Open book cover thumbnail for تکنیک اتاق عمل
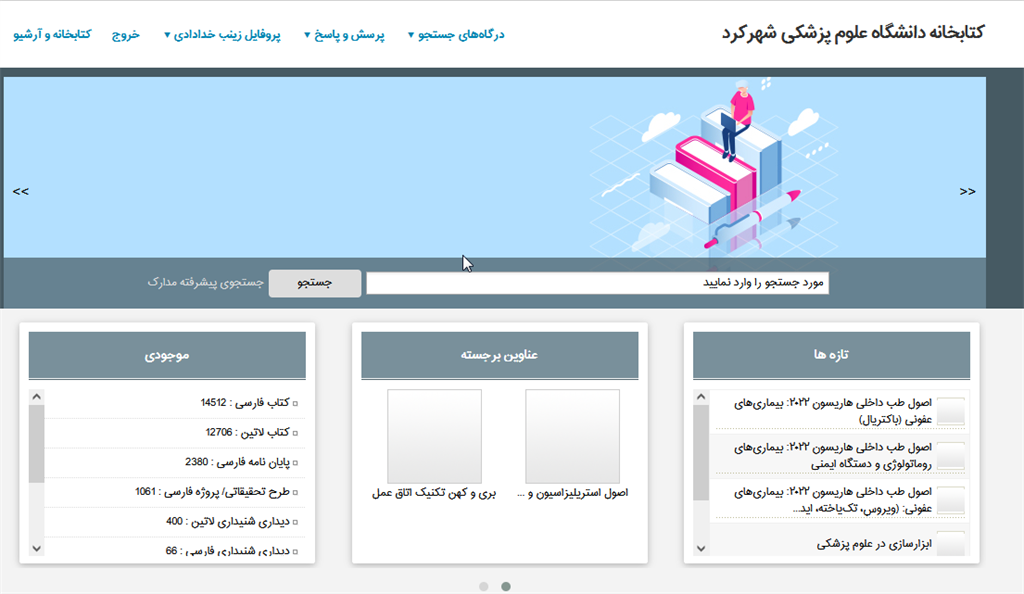Viewport: 1024px width, 594px height. coord(434,437)
